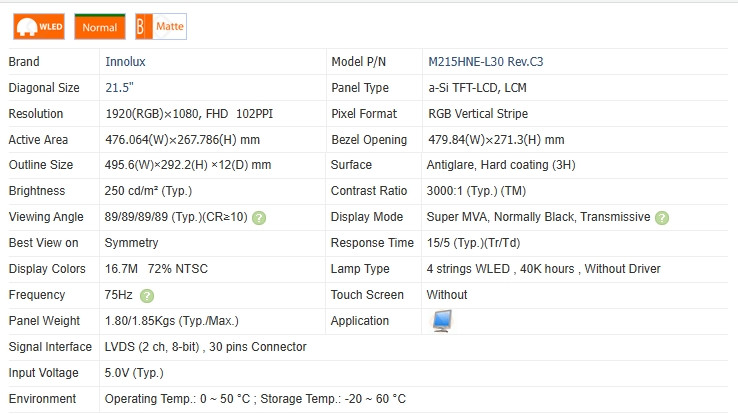Select Antiglare, Hard coating (3H) value

pyautogui.click(x=501, y=165)
